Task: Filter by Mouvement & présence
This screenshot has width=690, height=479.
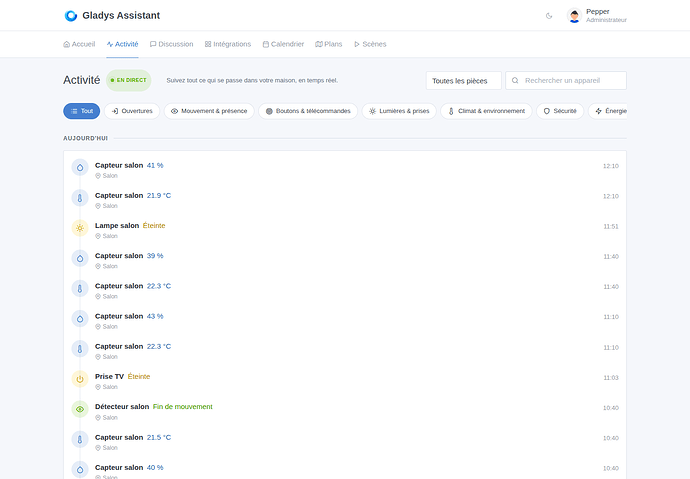Action: 209,111
